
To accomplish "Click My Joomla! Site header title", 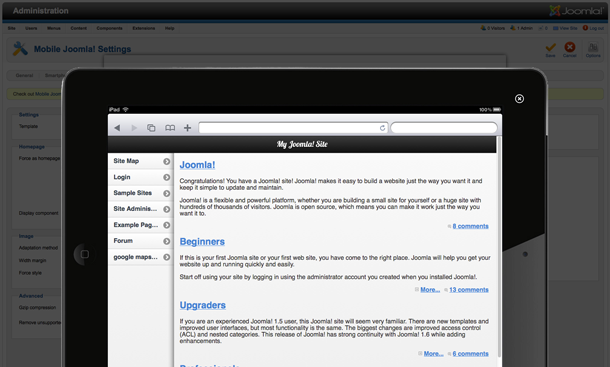I will [x=302, y=144].
